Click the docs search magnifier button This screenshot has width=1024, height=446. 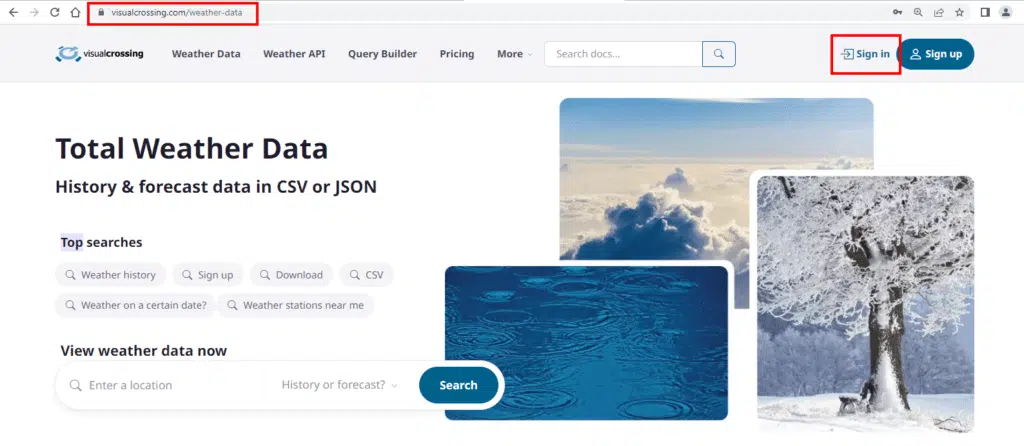pyautogui.click(x=719, y=54)
